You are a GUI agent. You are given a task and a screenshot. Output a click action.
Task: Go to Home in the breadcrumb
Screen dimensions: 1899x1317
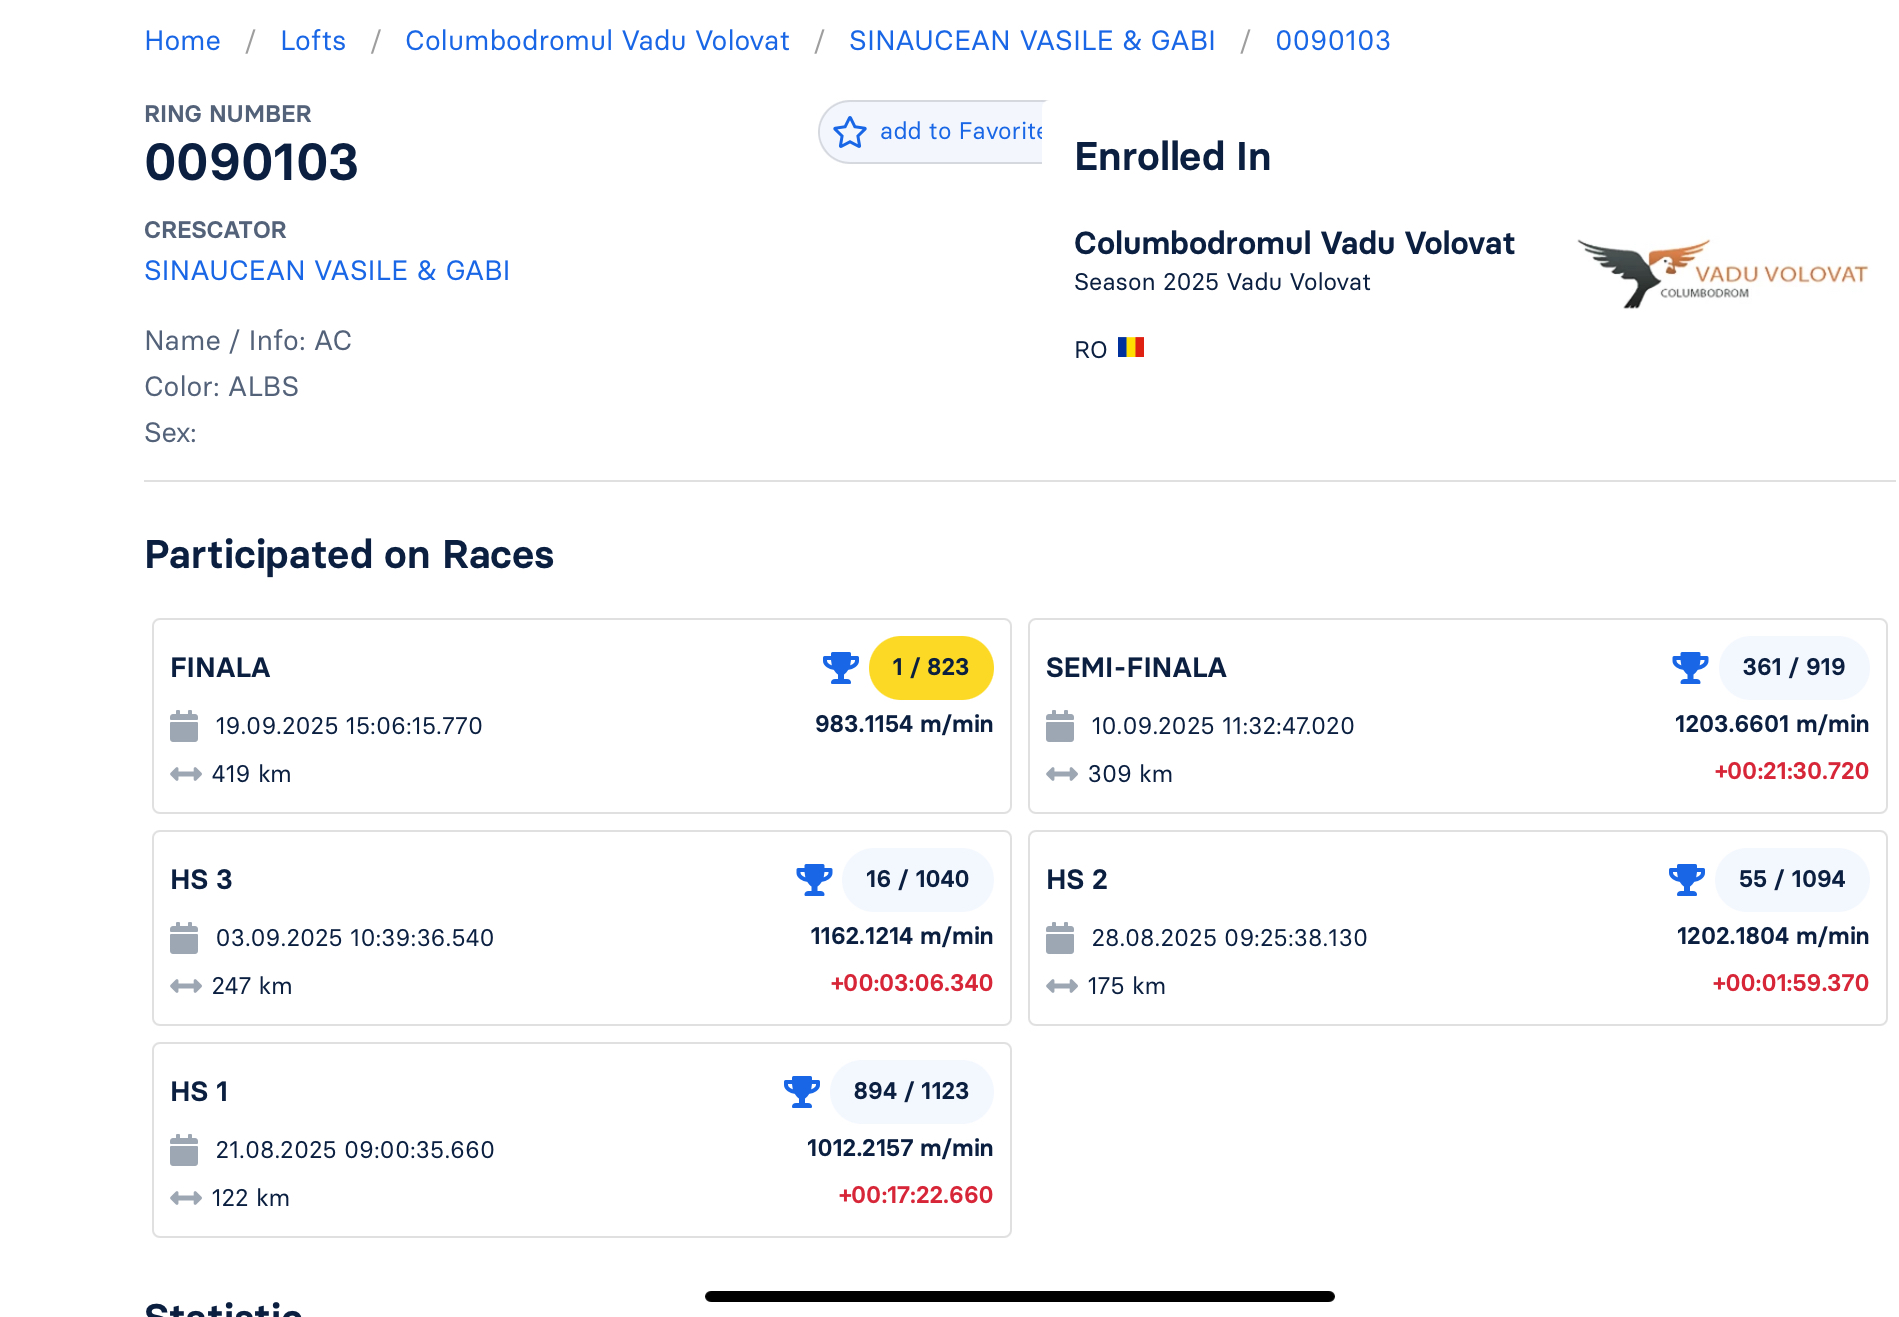tap(182, 41)
